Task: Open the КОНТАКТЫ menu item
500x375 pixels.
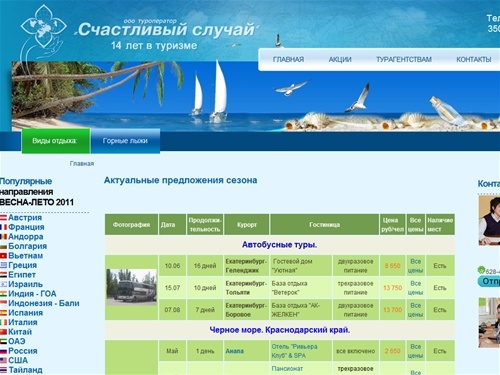Action: coord(474,59)
